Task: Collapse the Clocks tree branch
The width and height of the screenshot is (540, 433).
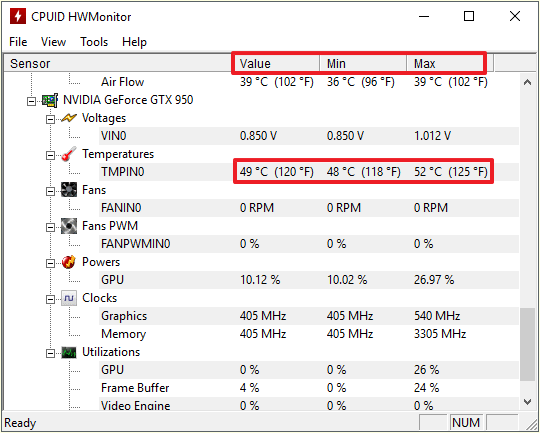Action: coord(50,299)
